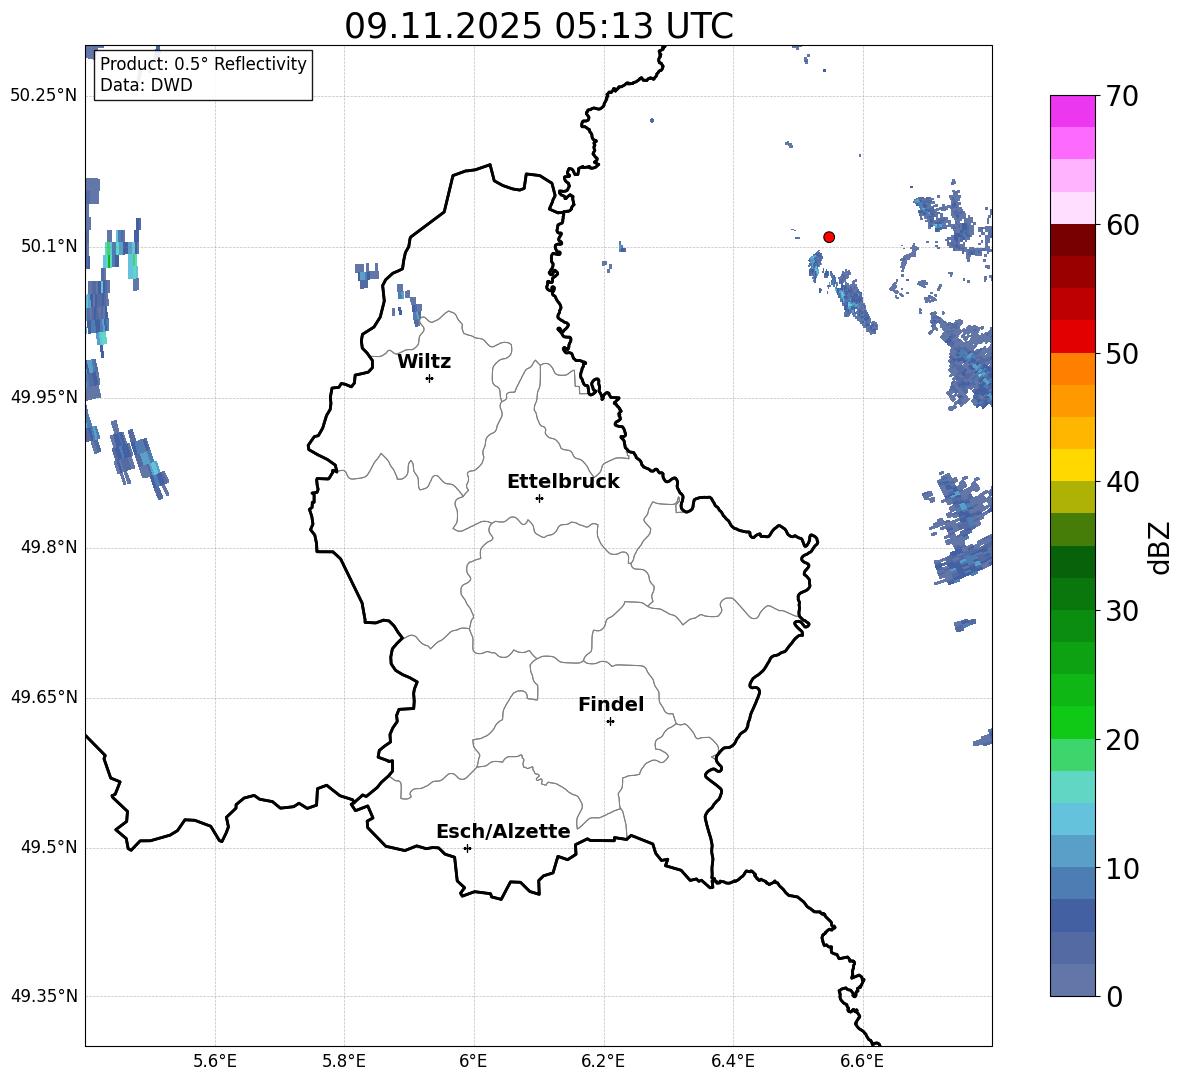The width and height of the screenshot is (1184, 1081).
Task: Click the colorbar tick label 60
Action: [1122, 225]
